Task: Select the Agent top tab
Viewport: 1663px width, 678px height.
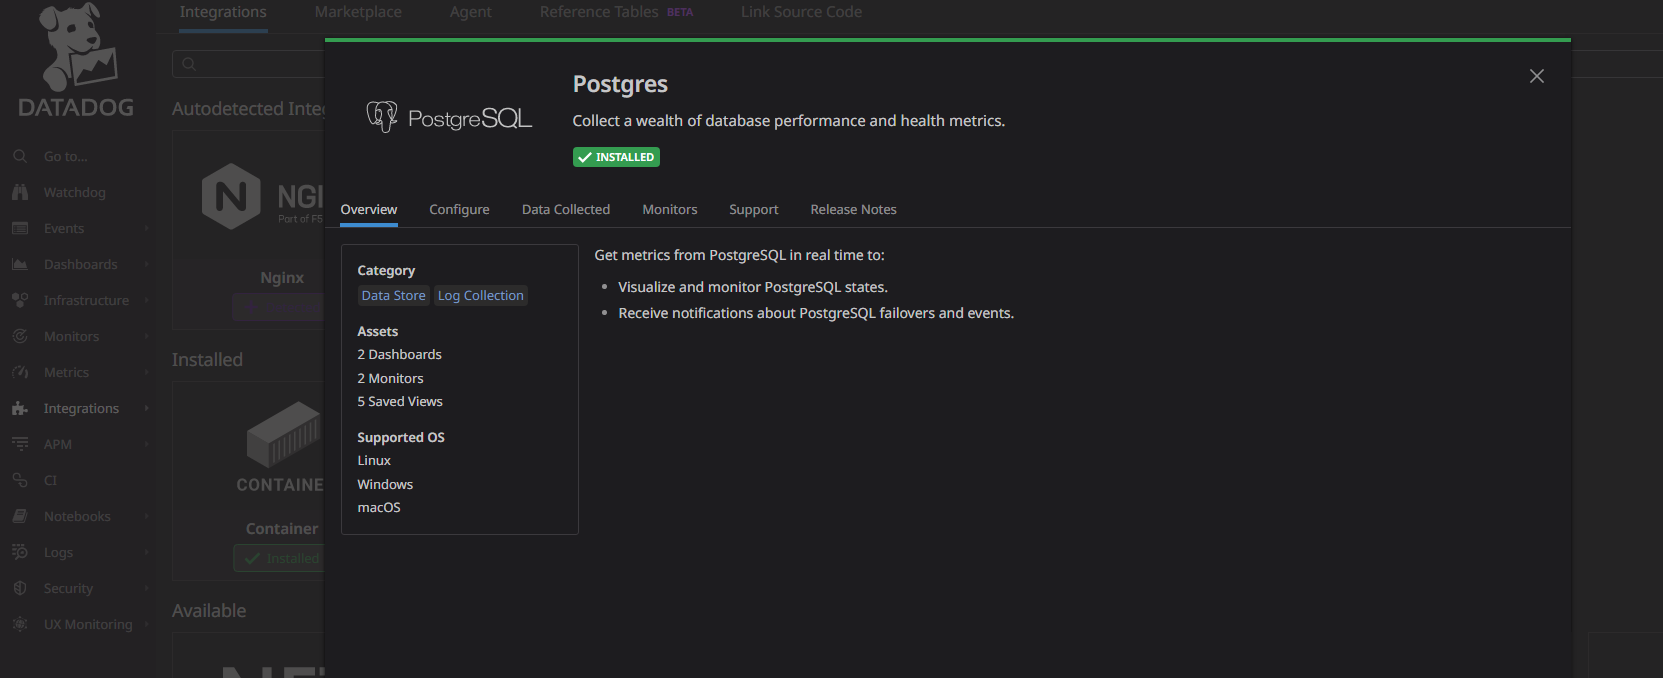Action: tap(470, 12)
